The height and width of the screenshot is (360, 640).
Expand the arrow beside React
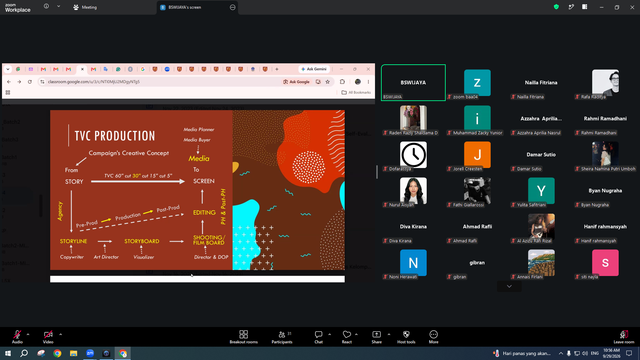click(x=356, y=334)
